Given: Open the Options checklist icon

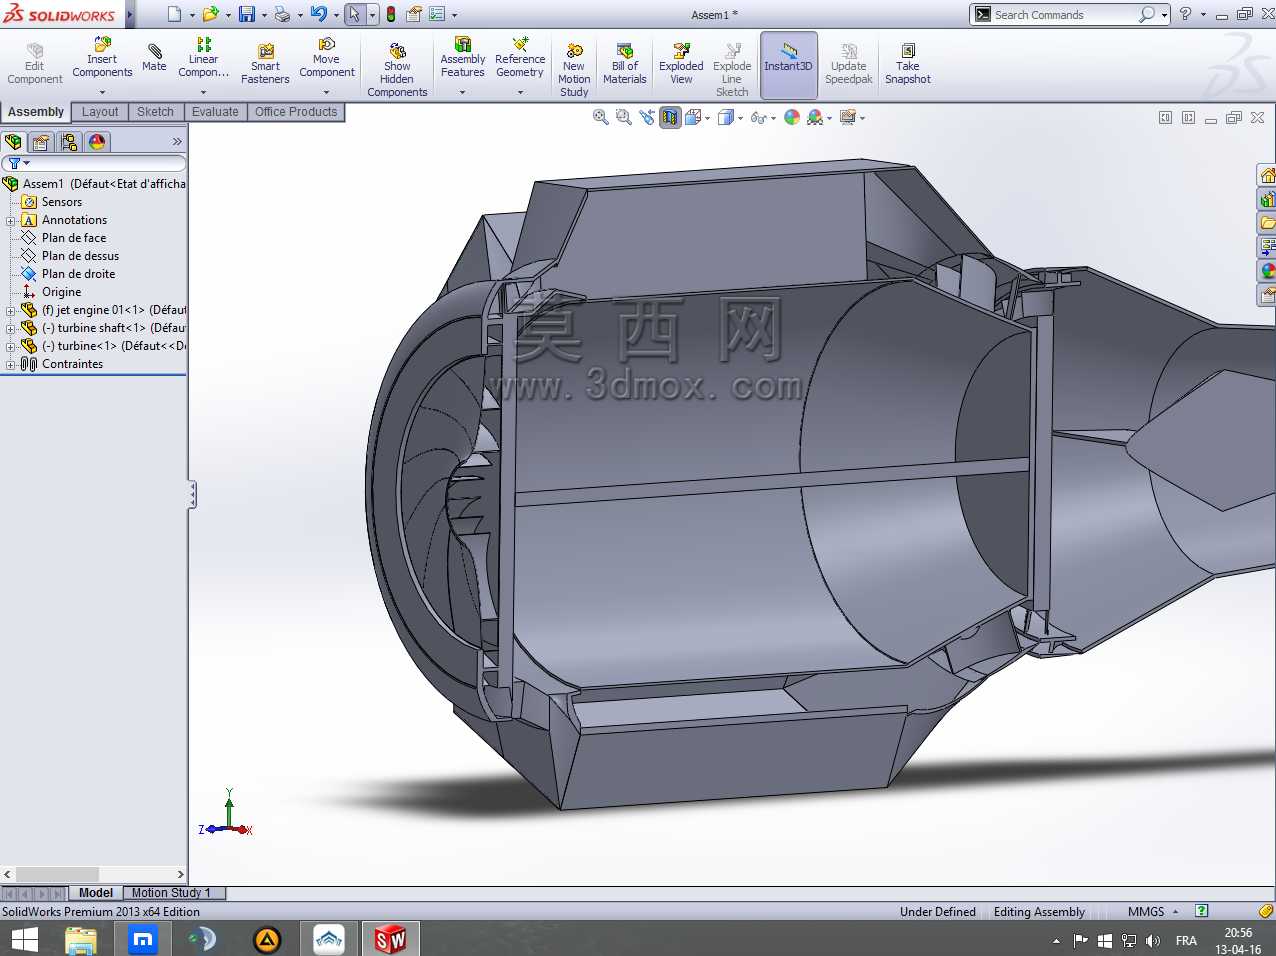Looking at the screenshot, I should (x=437, y=14).
